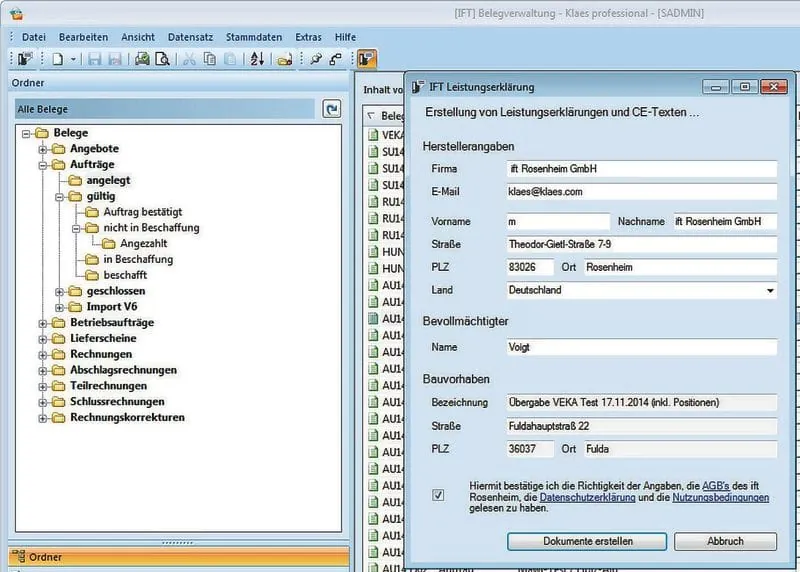
Task: Expand the Lieferscheine tree node
Action: click(43, 338)
